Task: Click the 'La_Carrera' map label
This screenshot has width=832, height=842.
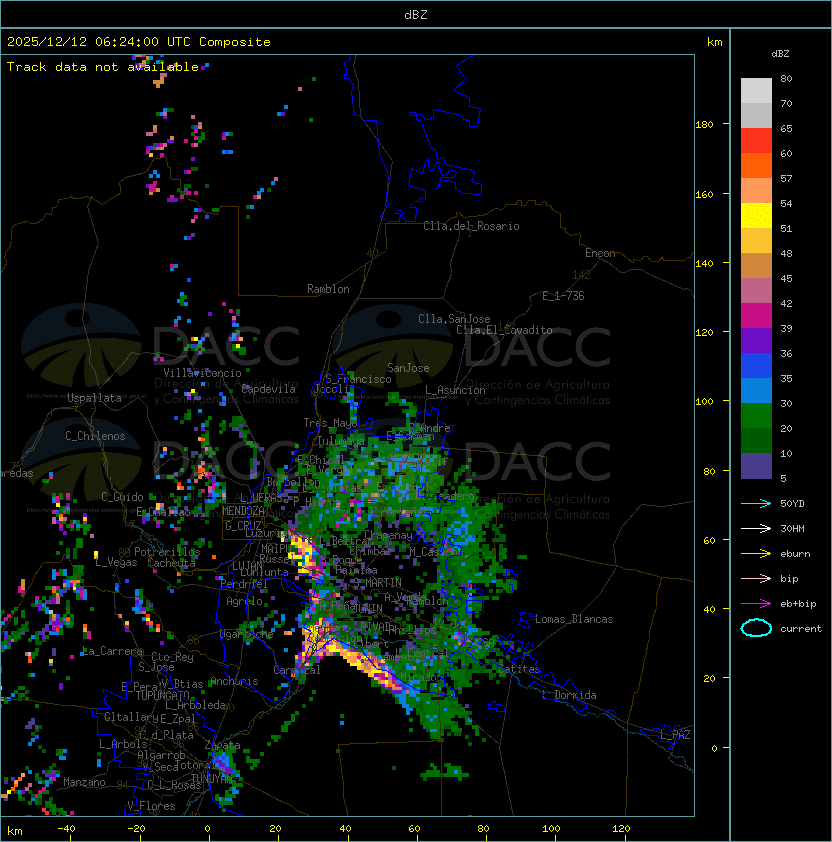Action: click(x=112, y=651)
